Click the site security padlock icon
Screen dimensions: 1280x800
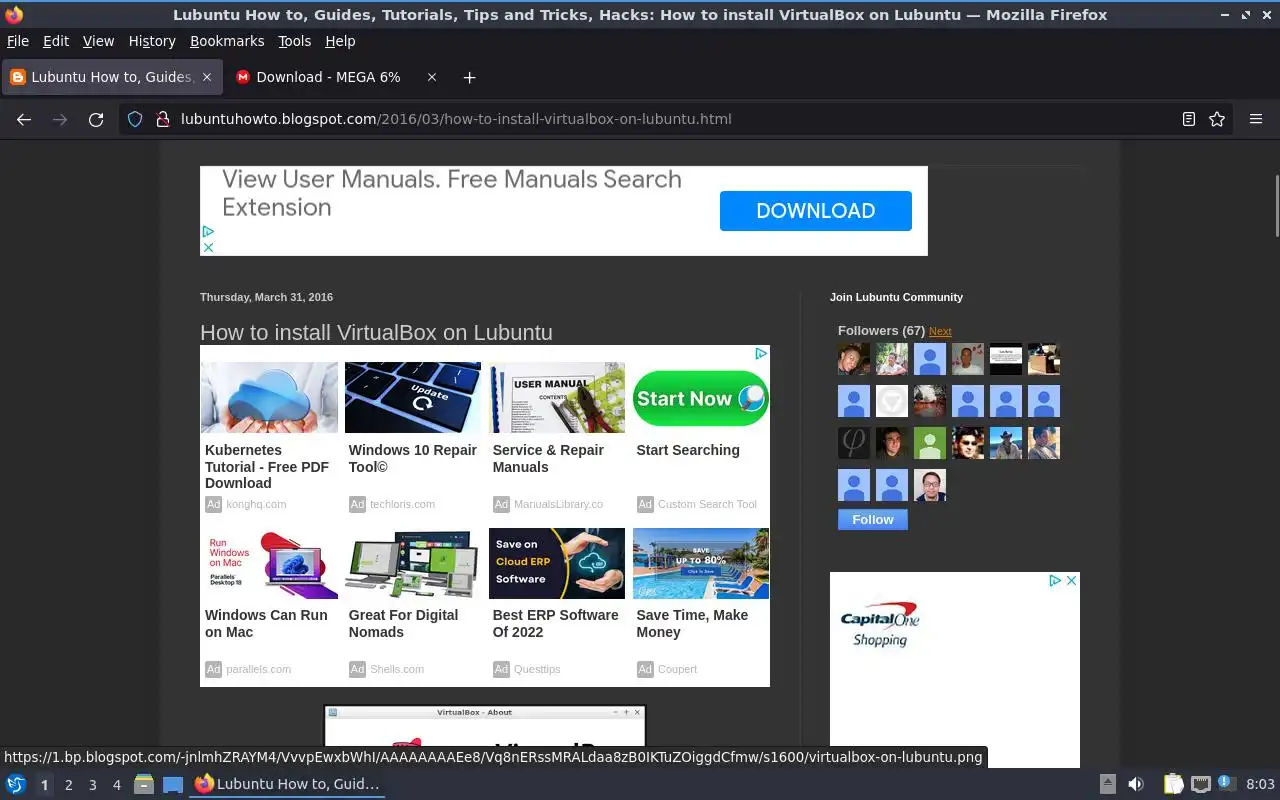[x=163, y=119]
